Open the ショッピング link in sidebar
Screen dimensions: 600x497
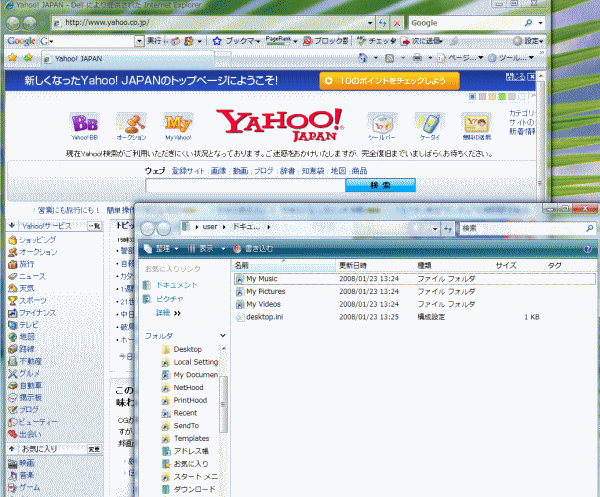point(38,240)
